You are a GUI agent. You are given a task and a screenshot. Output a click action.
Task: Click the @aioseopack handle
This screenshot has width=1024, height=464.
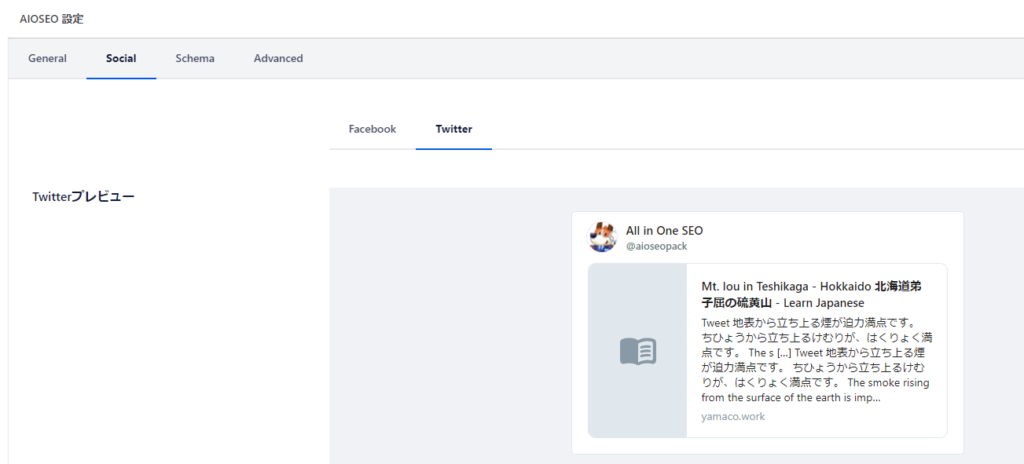pyautogui.click(x=656, y=246)
